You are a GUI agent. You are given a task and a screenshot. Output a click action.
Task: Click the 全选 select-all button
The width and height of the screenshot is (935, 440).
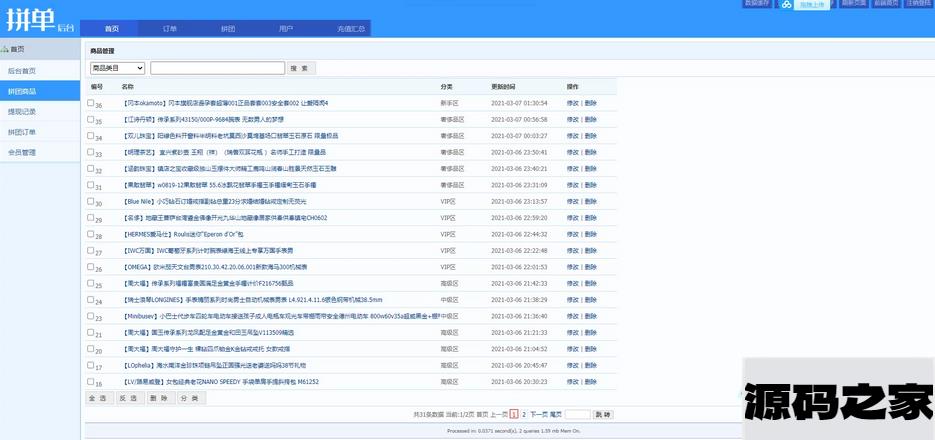pos(98,398)
